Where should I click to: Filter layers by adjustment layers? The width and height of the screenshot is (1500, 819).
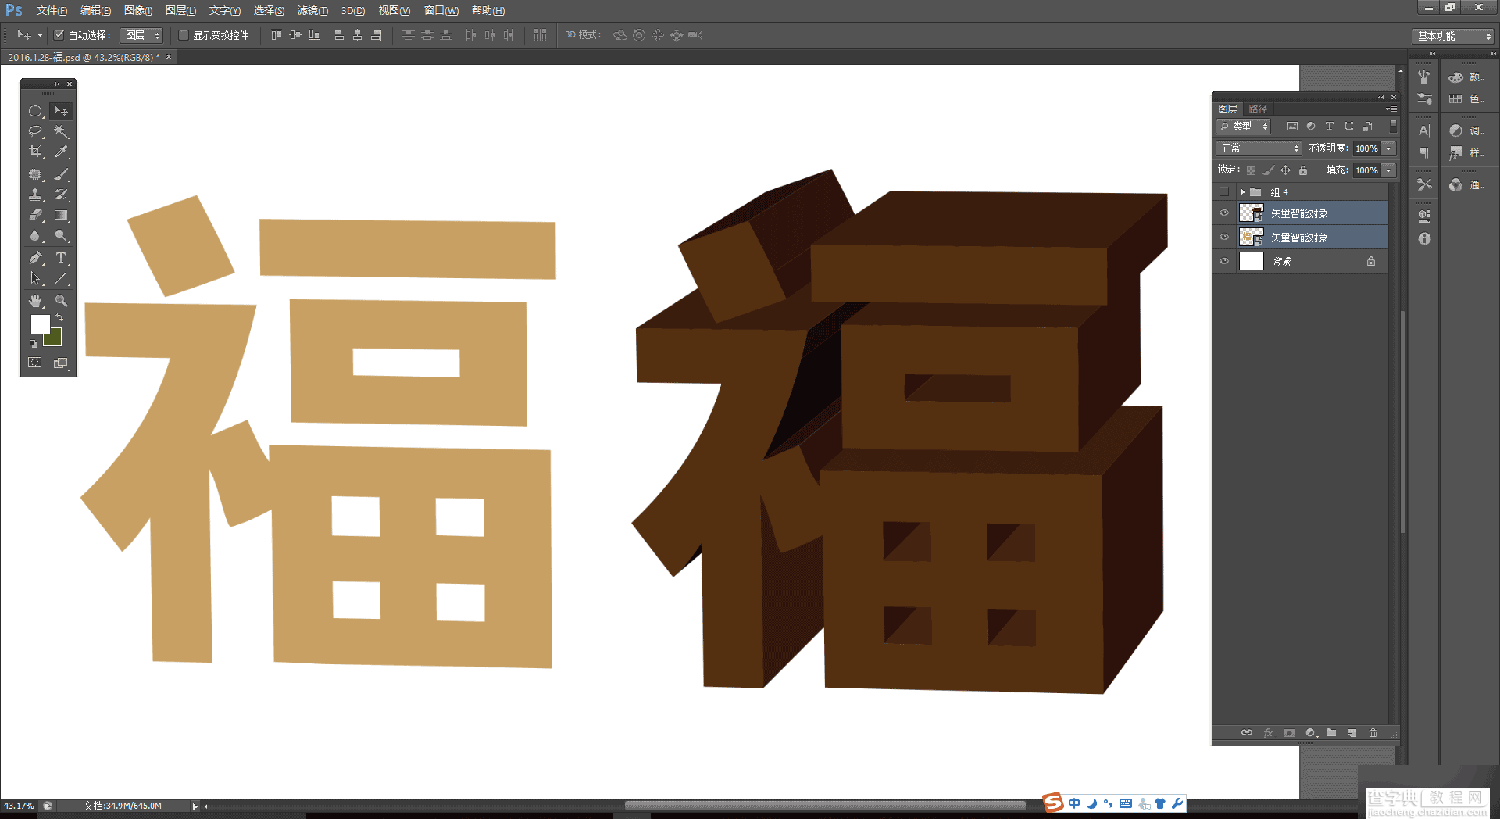(x=1310, y=126)
